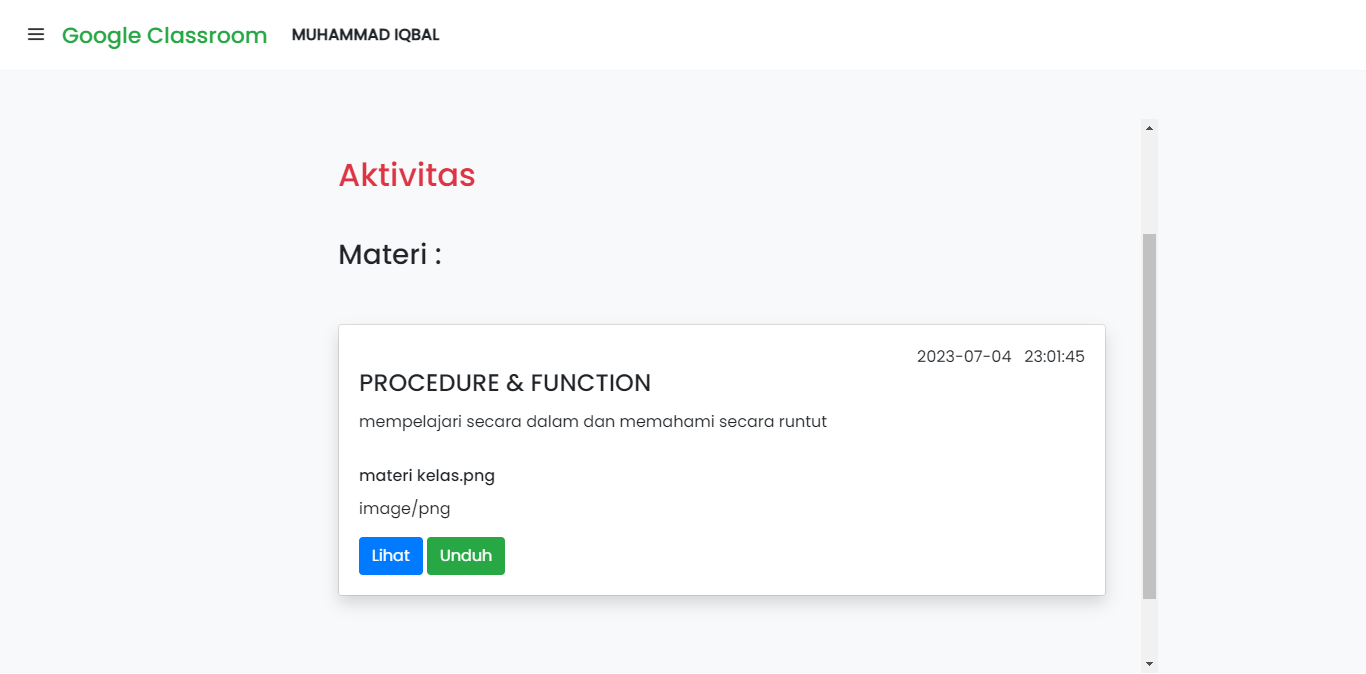Click the "mempelajari secara dalam" description text
Viewport: 1366px width, 674px height.
coord(593,422)
